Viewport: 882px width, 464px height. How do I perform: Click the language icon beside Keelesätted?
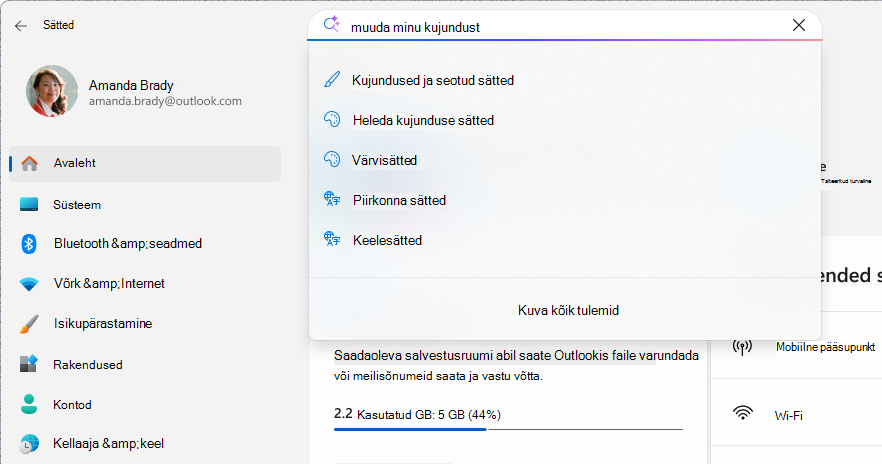332,239
